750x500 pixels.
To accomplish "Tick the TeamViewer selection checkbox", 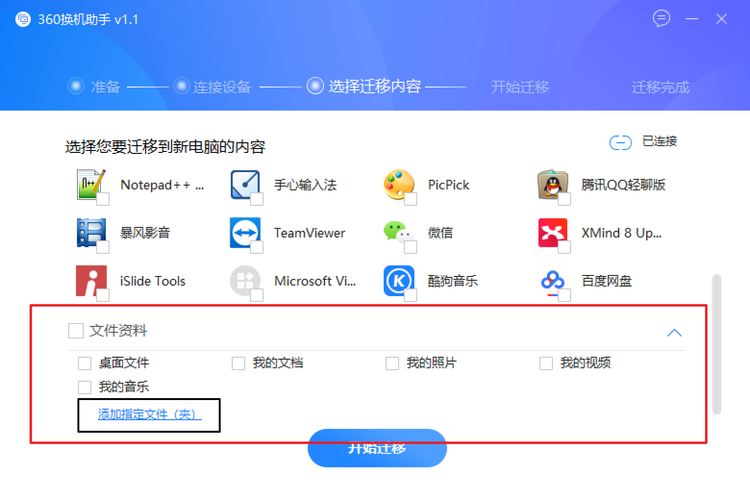I will point(257,247).
